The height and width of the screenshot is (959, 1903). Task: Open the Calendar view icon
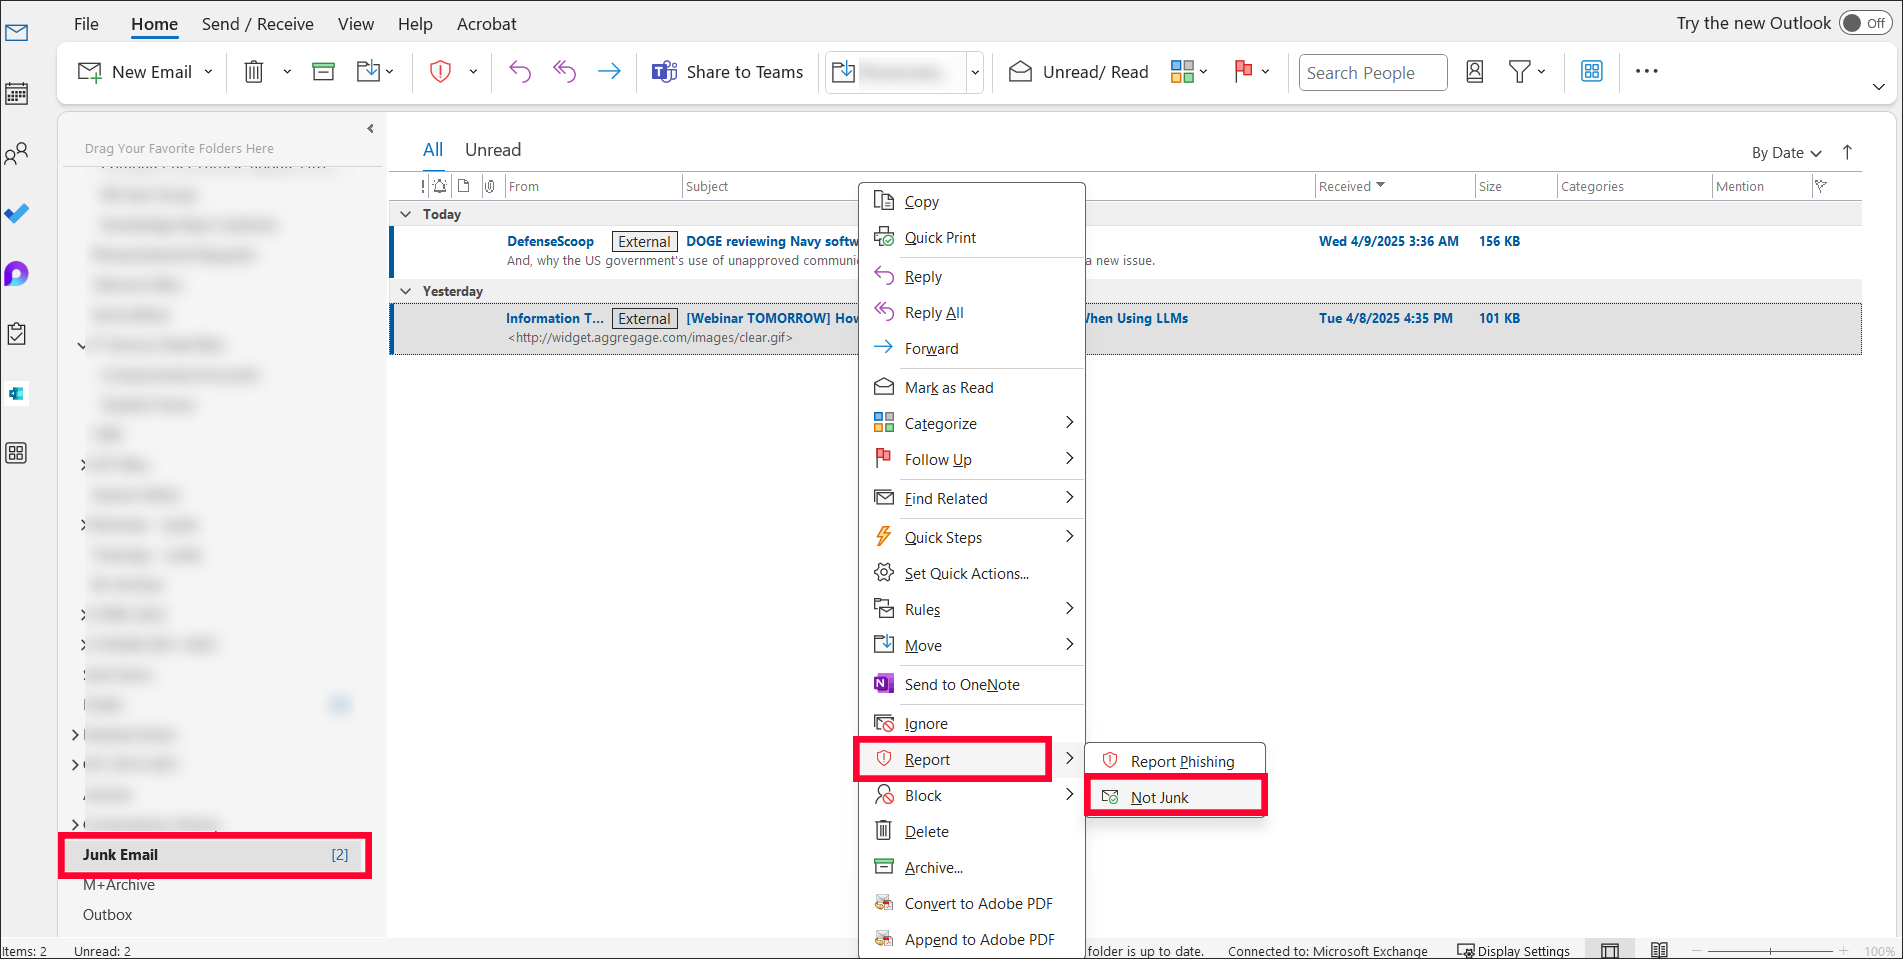tap(16, 93)
